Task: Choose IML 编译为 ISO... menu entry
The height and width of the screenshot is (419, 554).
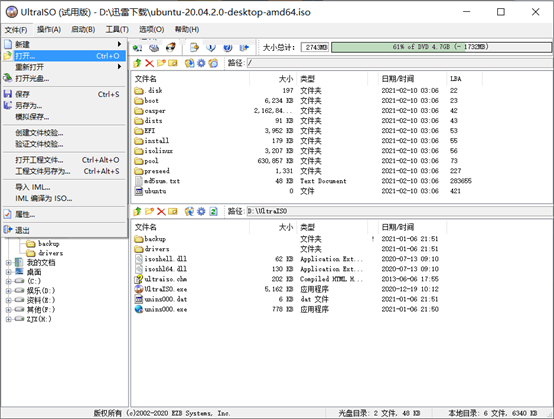Action: pyautogui.click(x=64, y=198)
